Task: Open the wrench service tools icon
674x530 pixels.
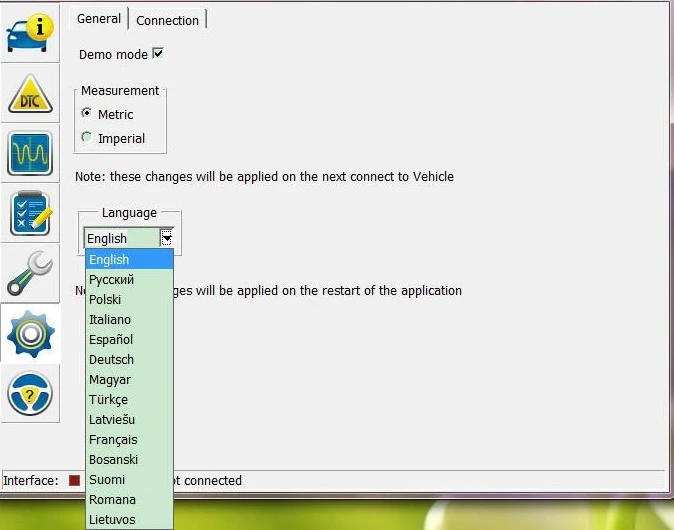Action: [30, 273]
